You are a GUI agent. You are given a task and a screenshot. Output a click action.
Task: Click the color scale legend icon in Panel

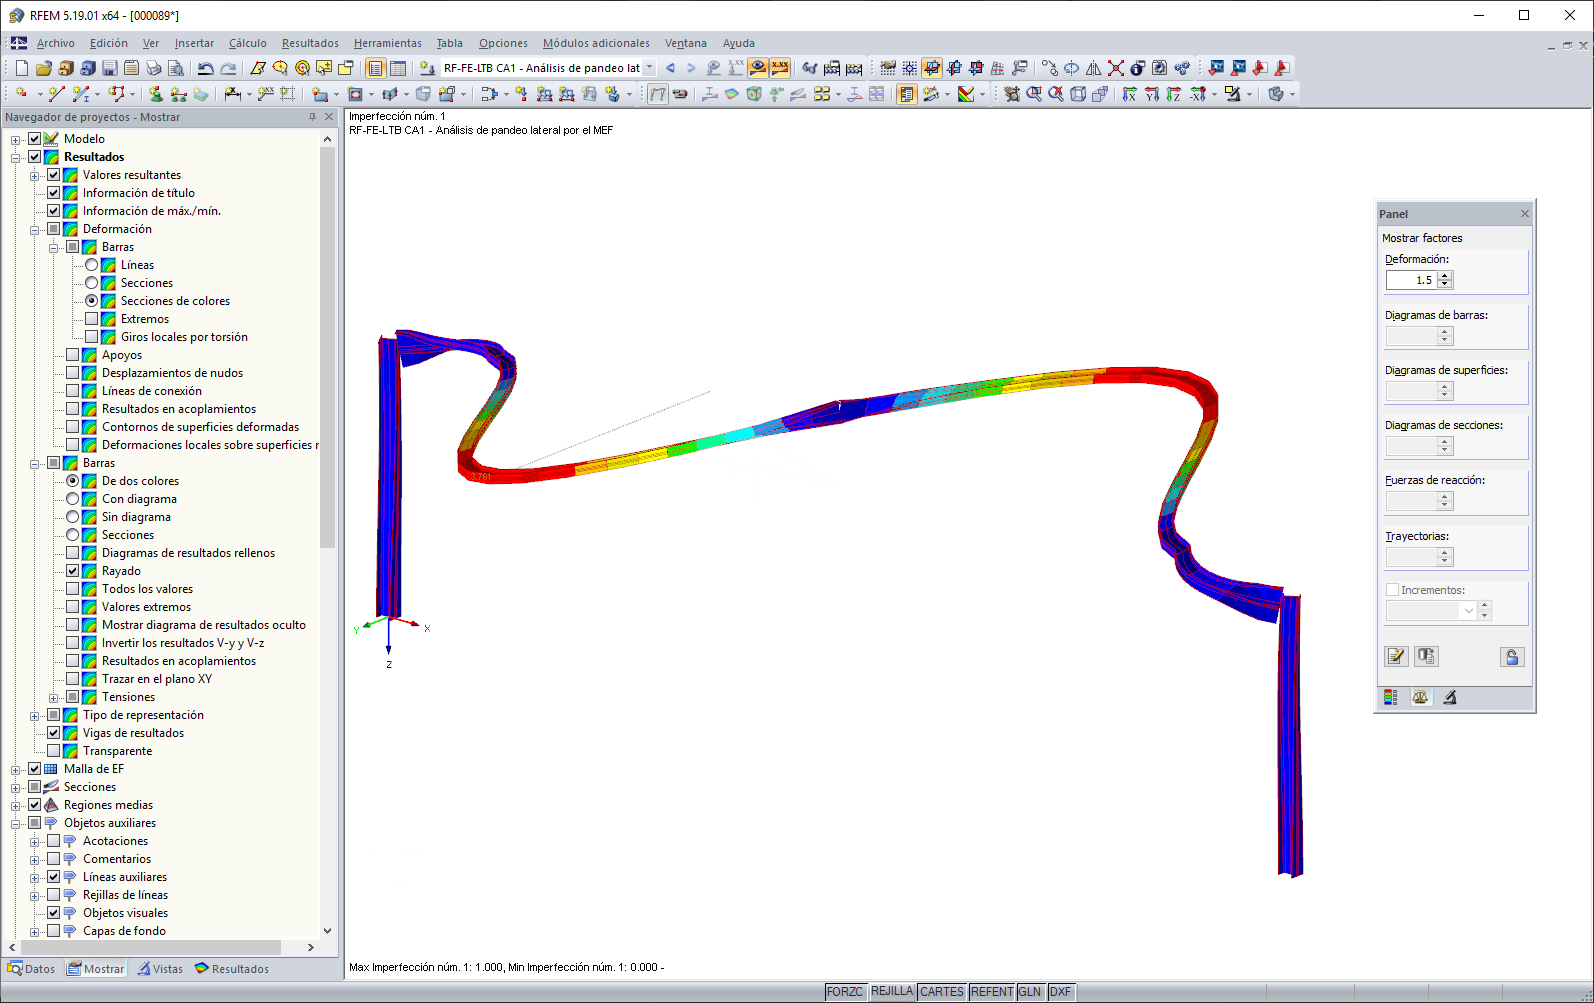pos(1390,697)
